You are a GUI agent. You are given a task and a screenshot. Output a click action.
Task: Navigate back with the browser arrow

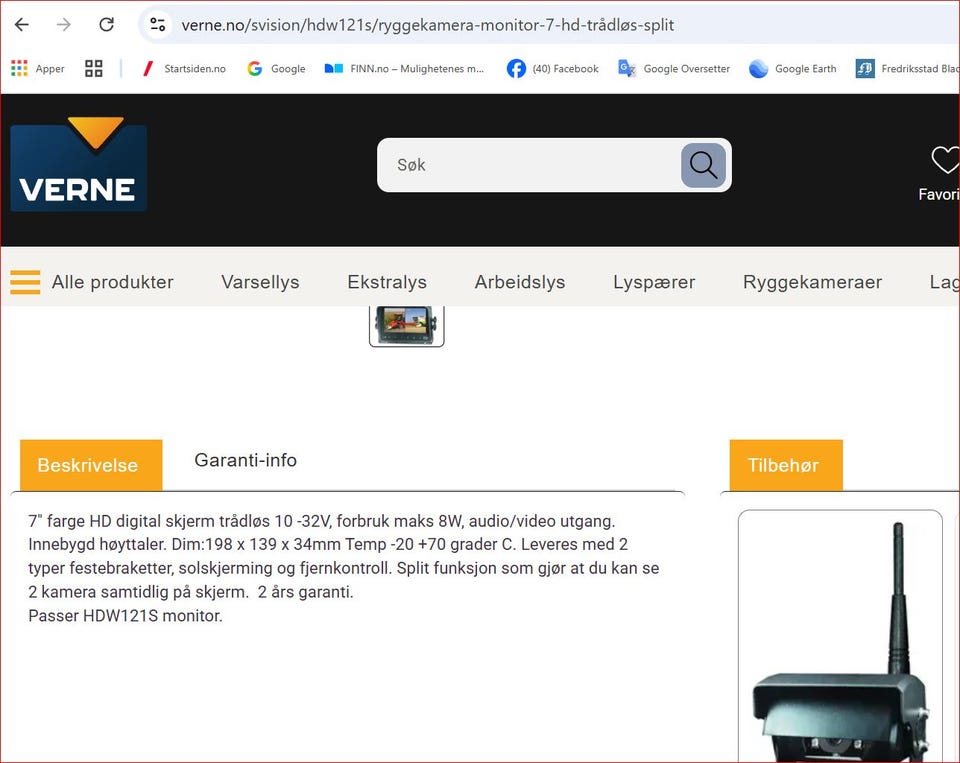tap(21, 25)
